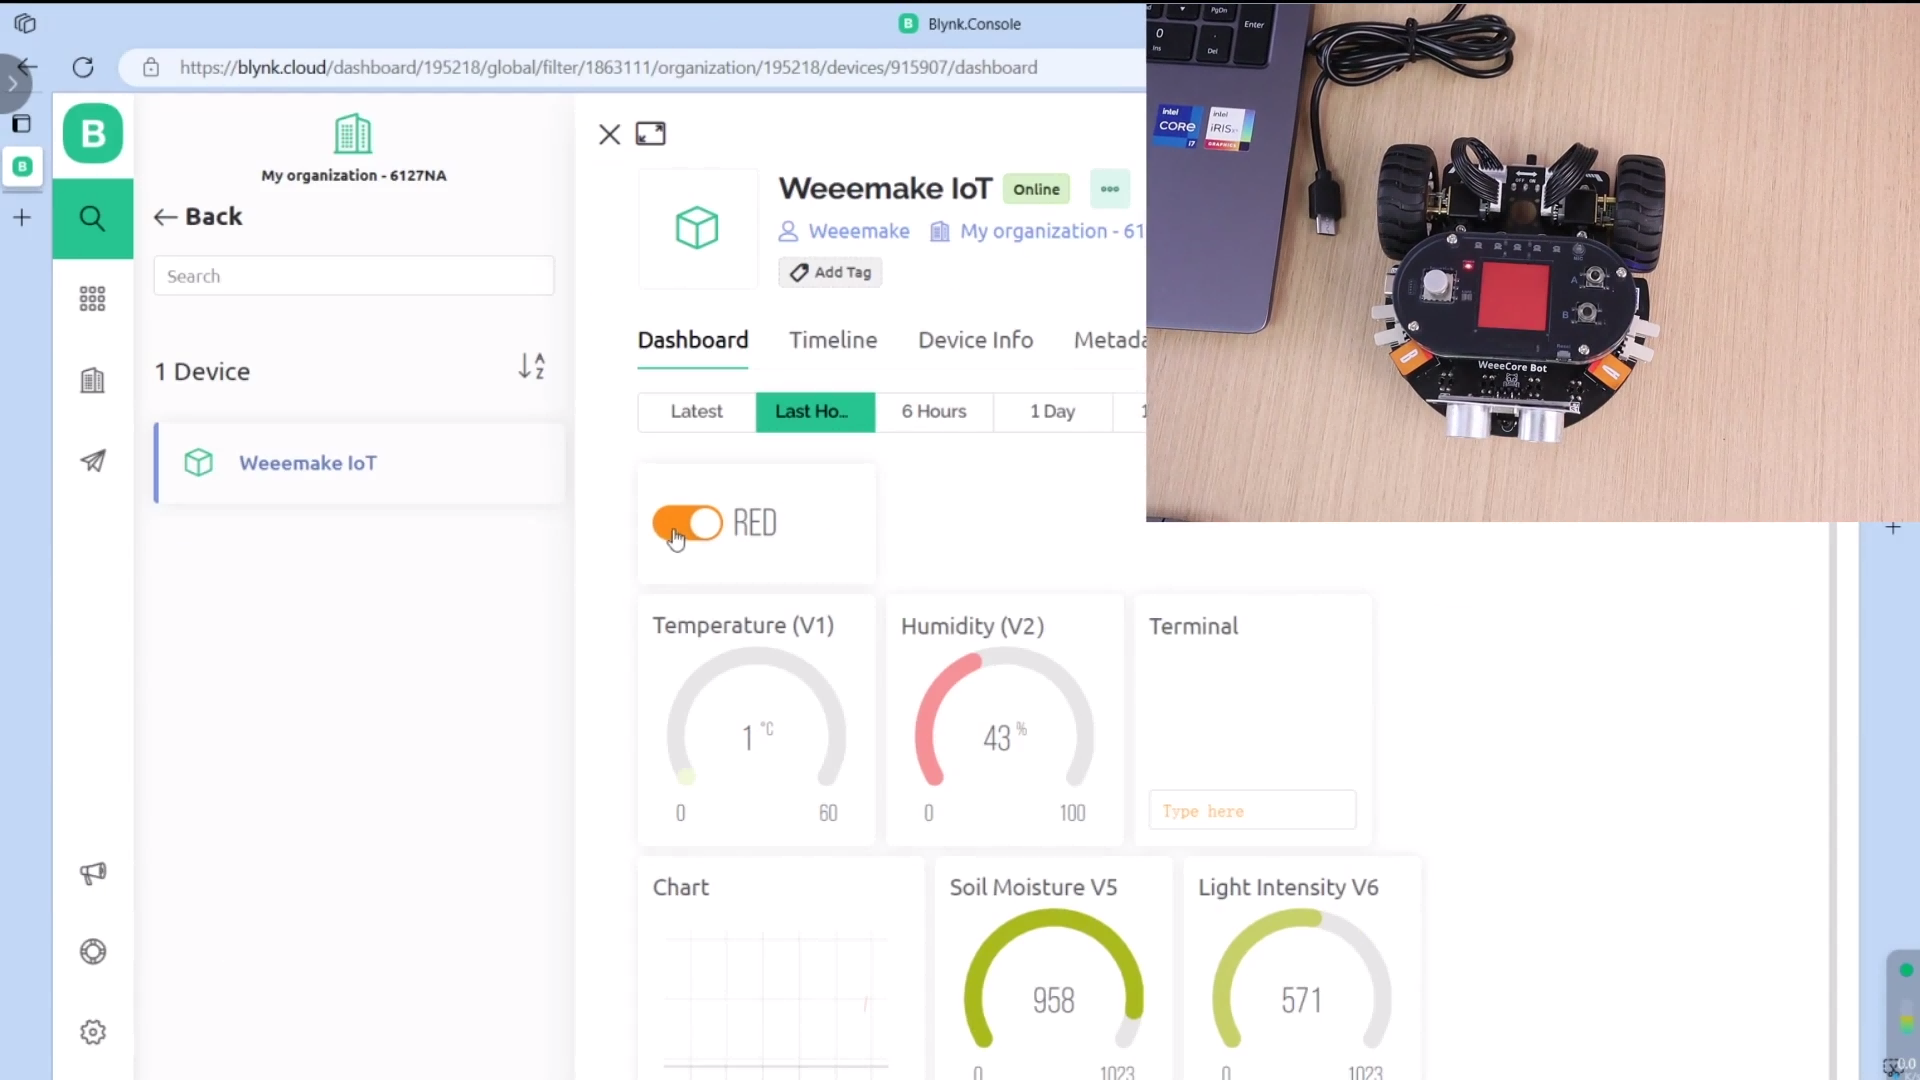Viewport: 1920px width, 1080px height.
Task: Open organizations building icon in sidebar
Action: tap(92, 380)
